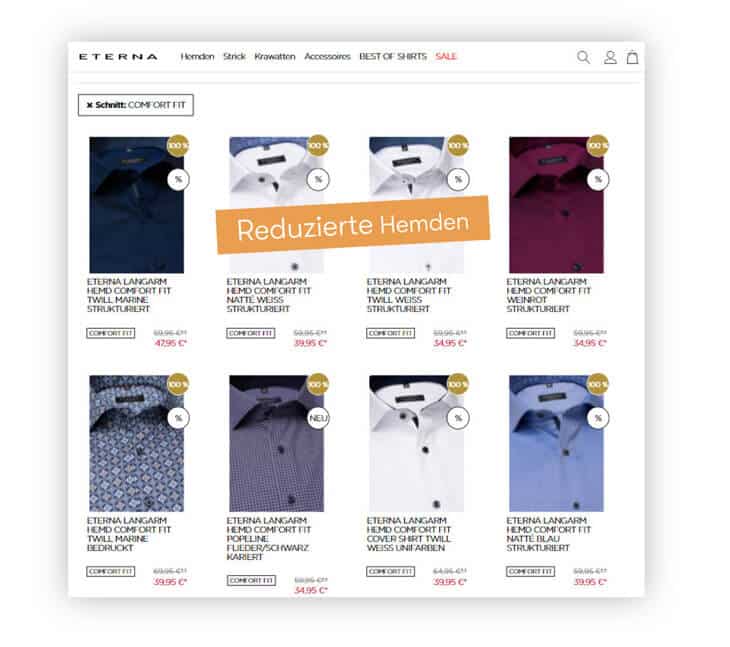Select the light blue Natté shirt image
This screenshot has width=730, height=647.
coord(556,444)
